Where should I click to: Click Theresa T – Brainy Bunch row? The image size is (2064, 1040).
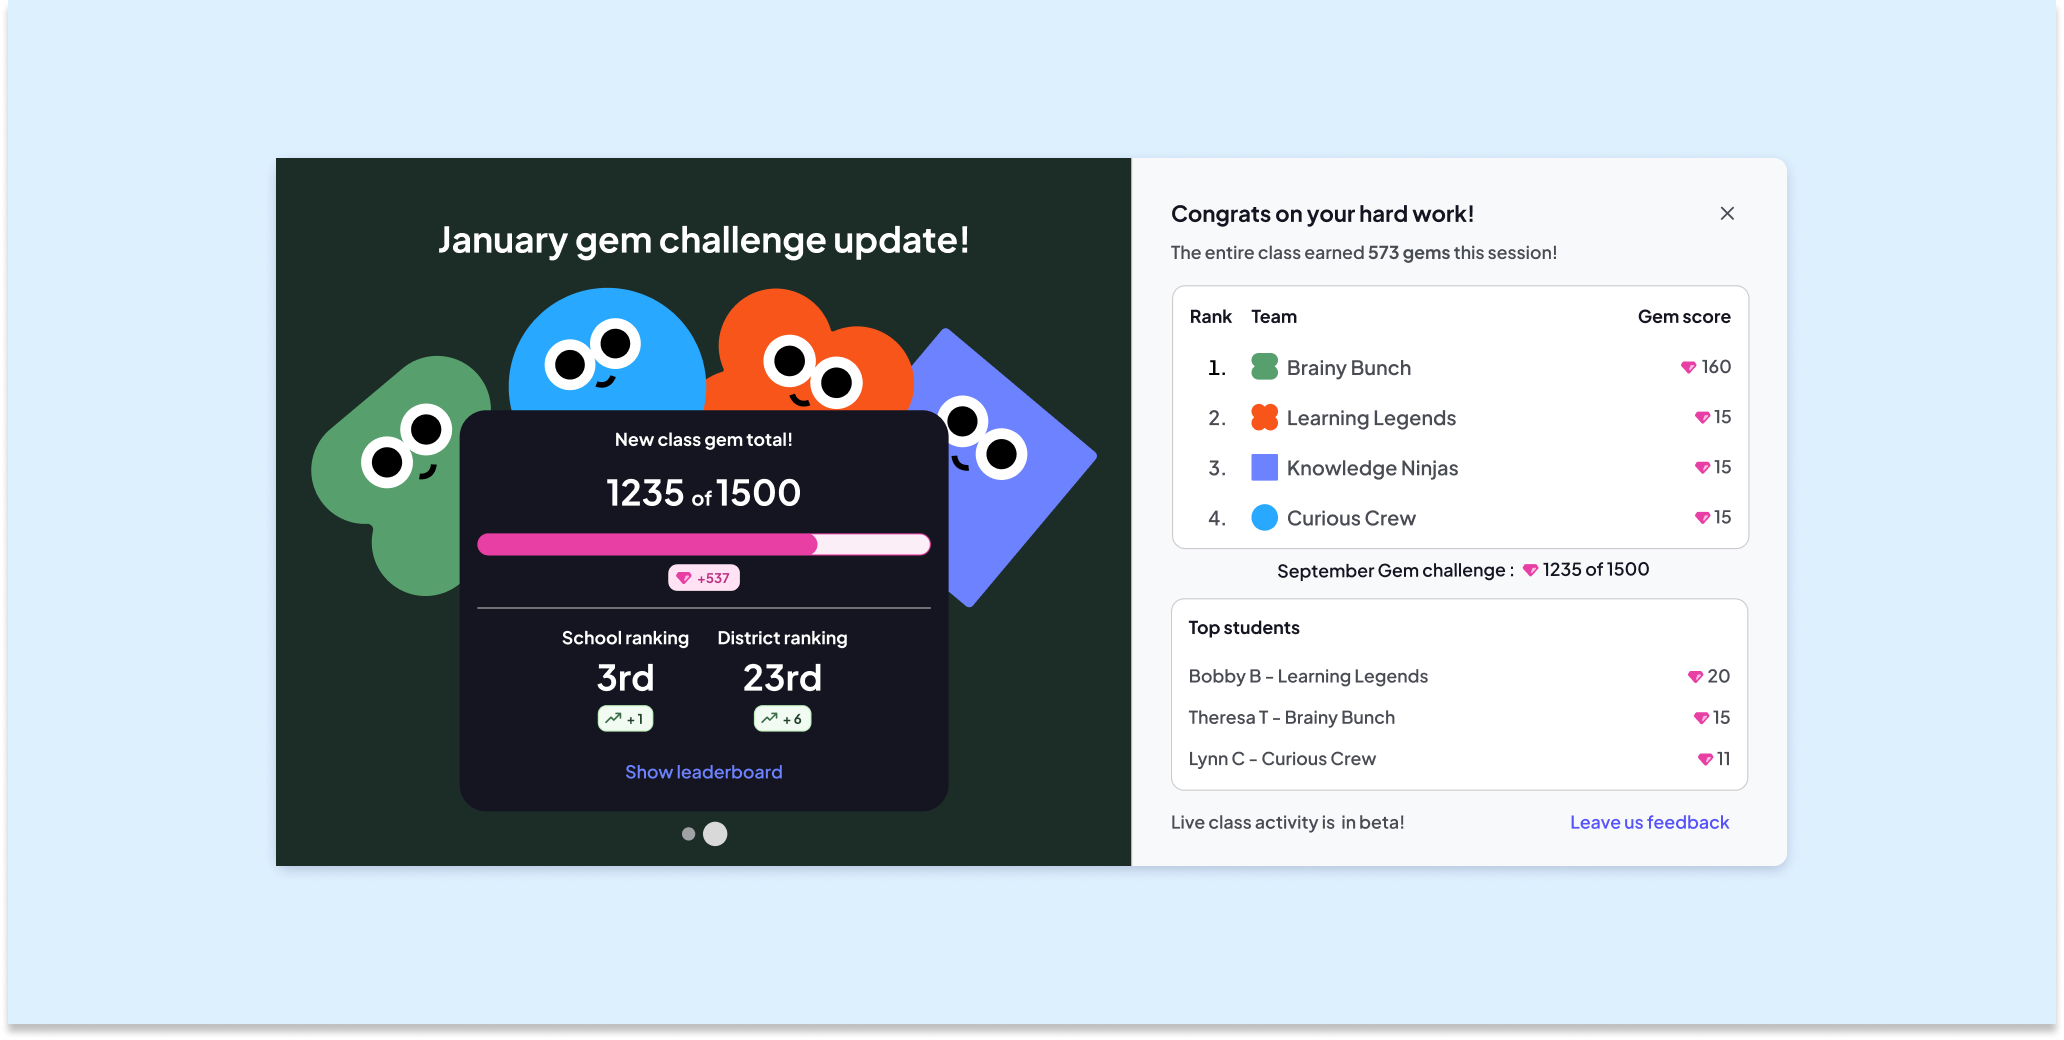click(x=1459, y=718)
